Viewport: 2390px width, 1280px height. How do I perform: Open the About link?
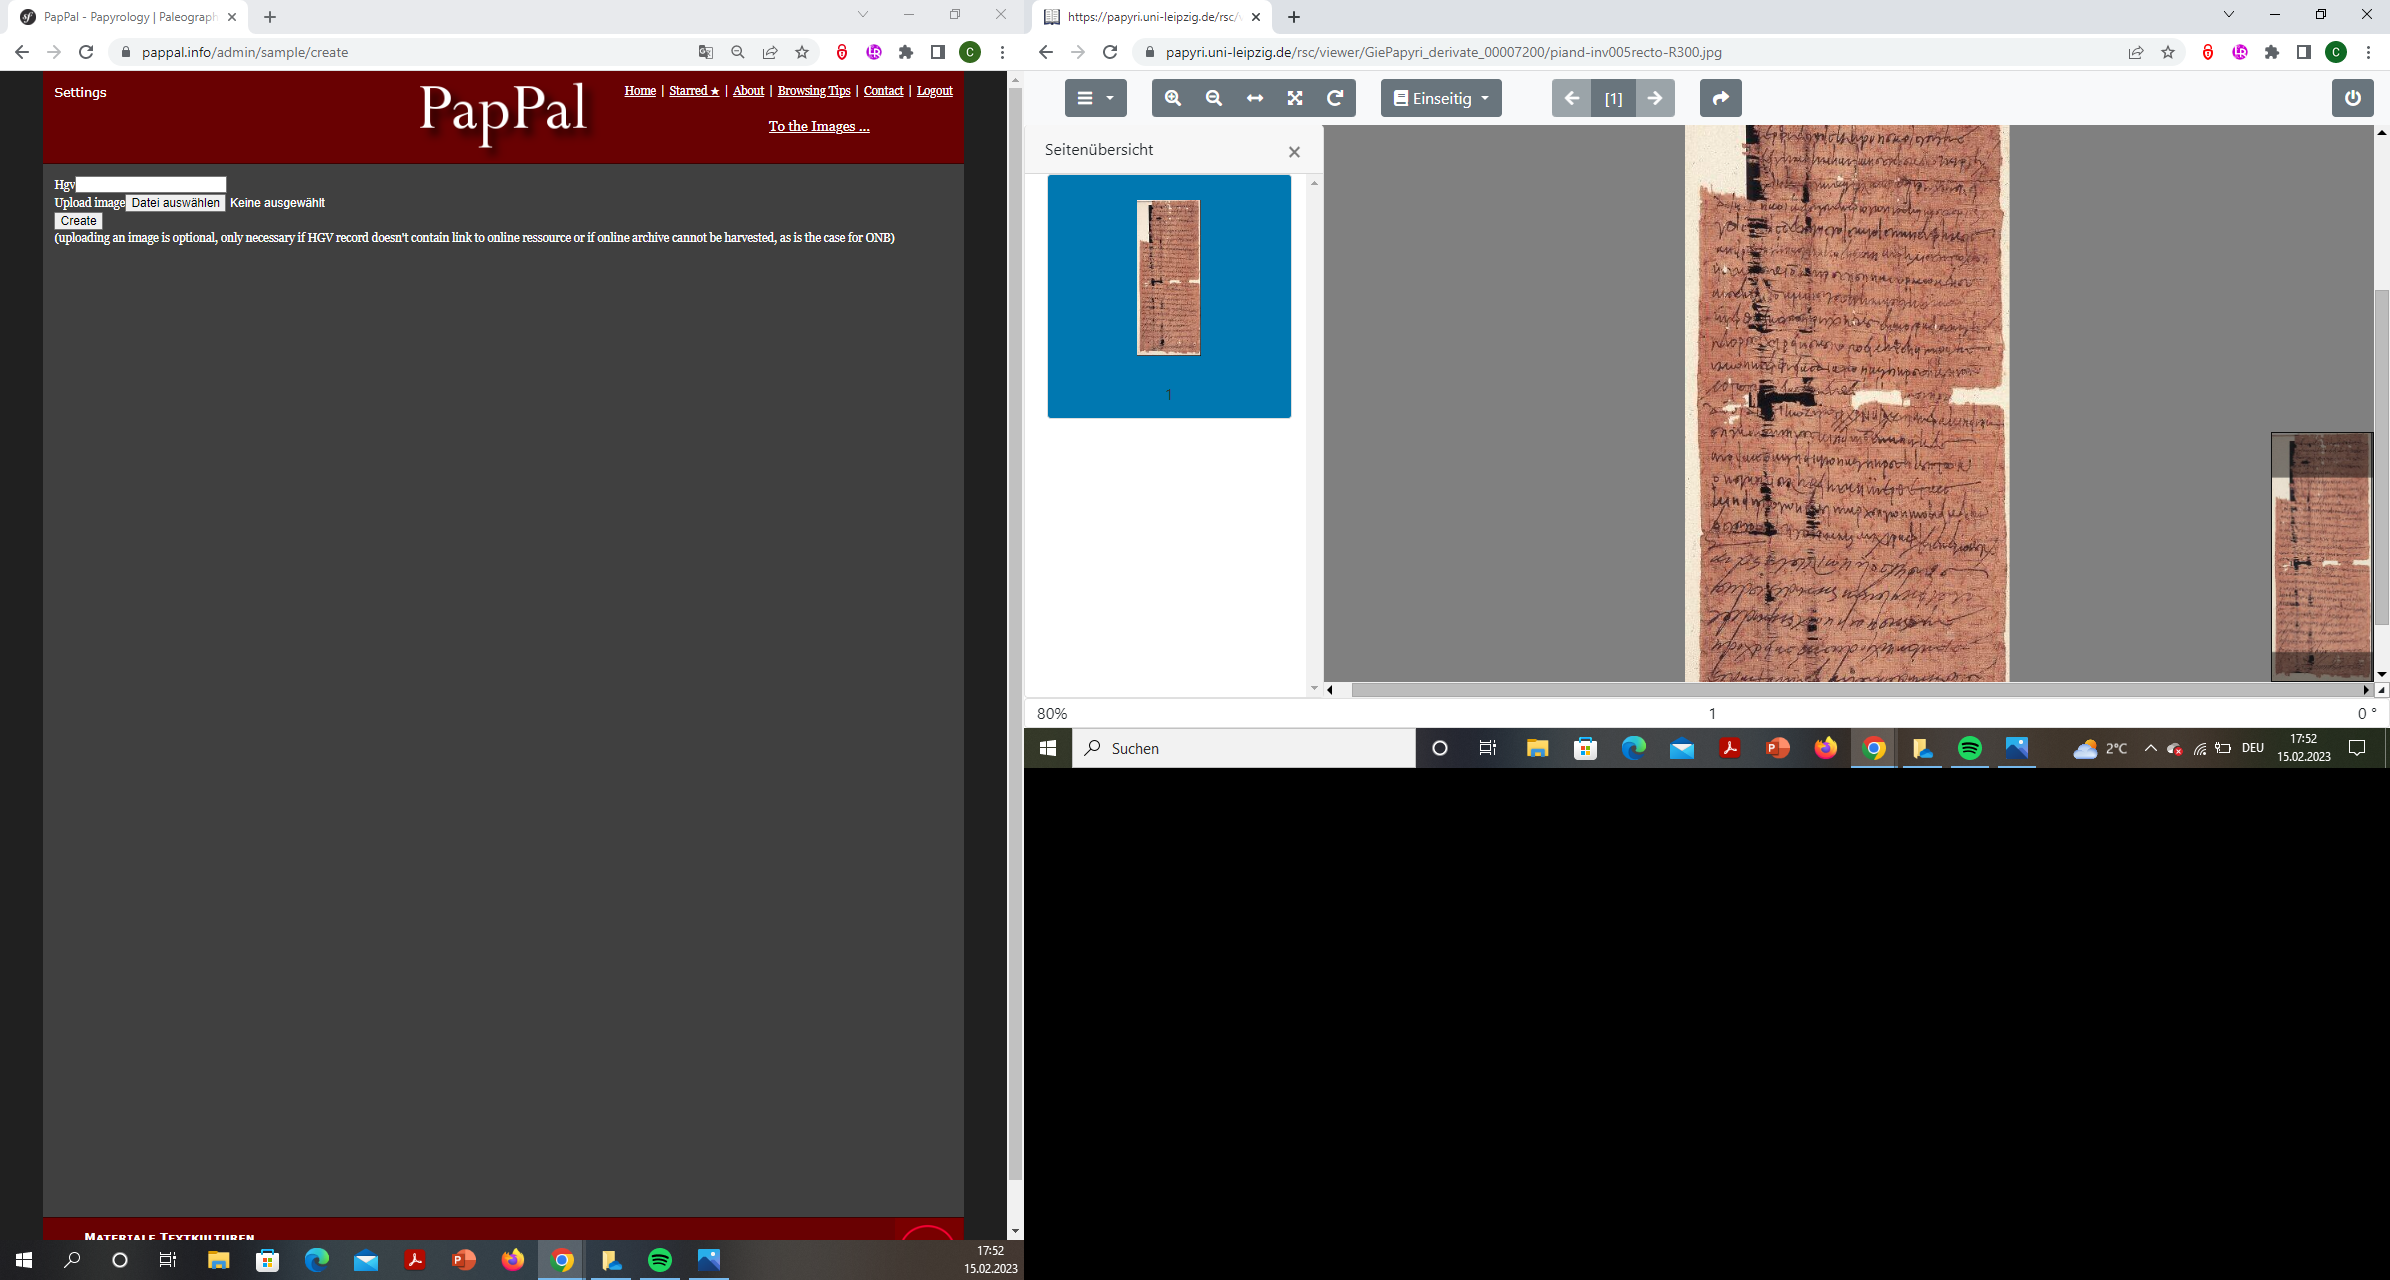tap(748, 91)
